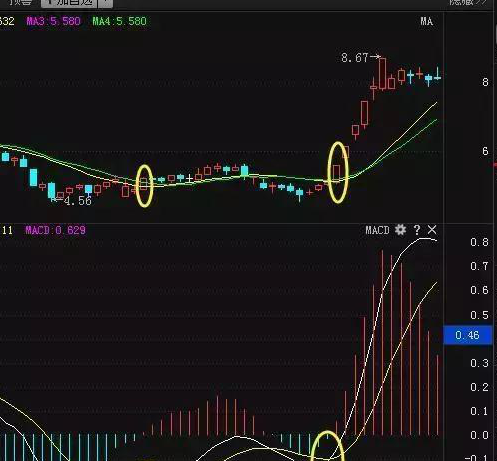
Task: Select the MACD:0.629 value label
Action: pyautogui.click(x=55, y=230)
